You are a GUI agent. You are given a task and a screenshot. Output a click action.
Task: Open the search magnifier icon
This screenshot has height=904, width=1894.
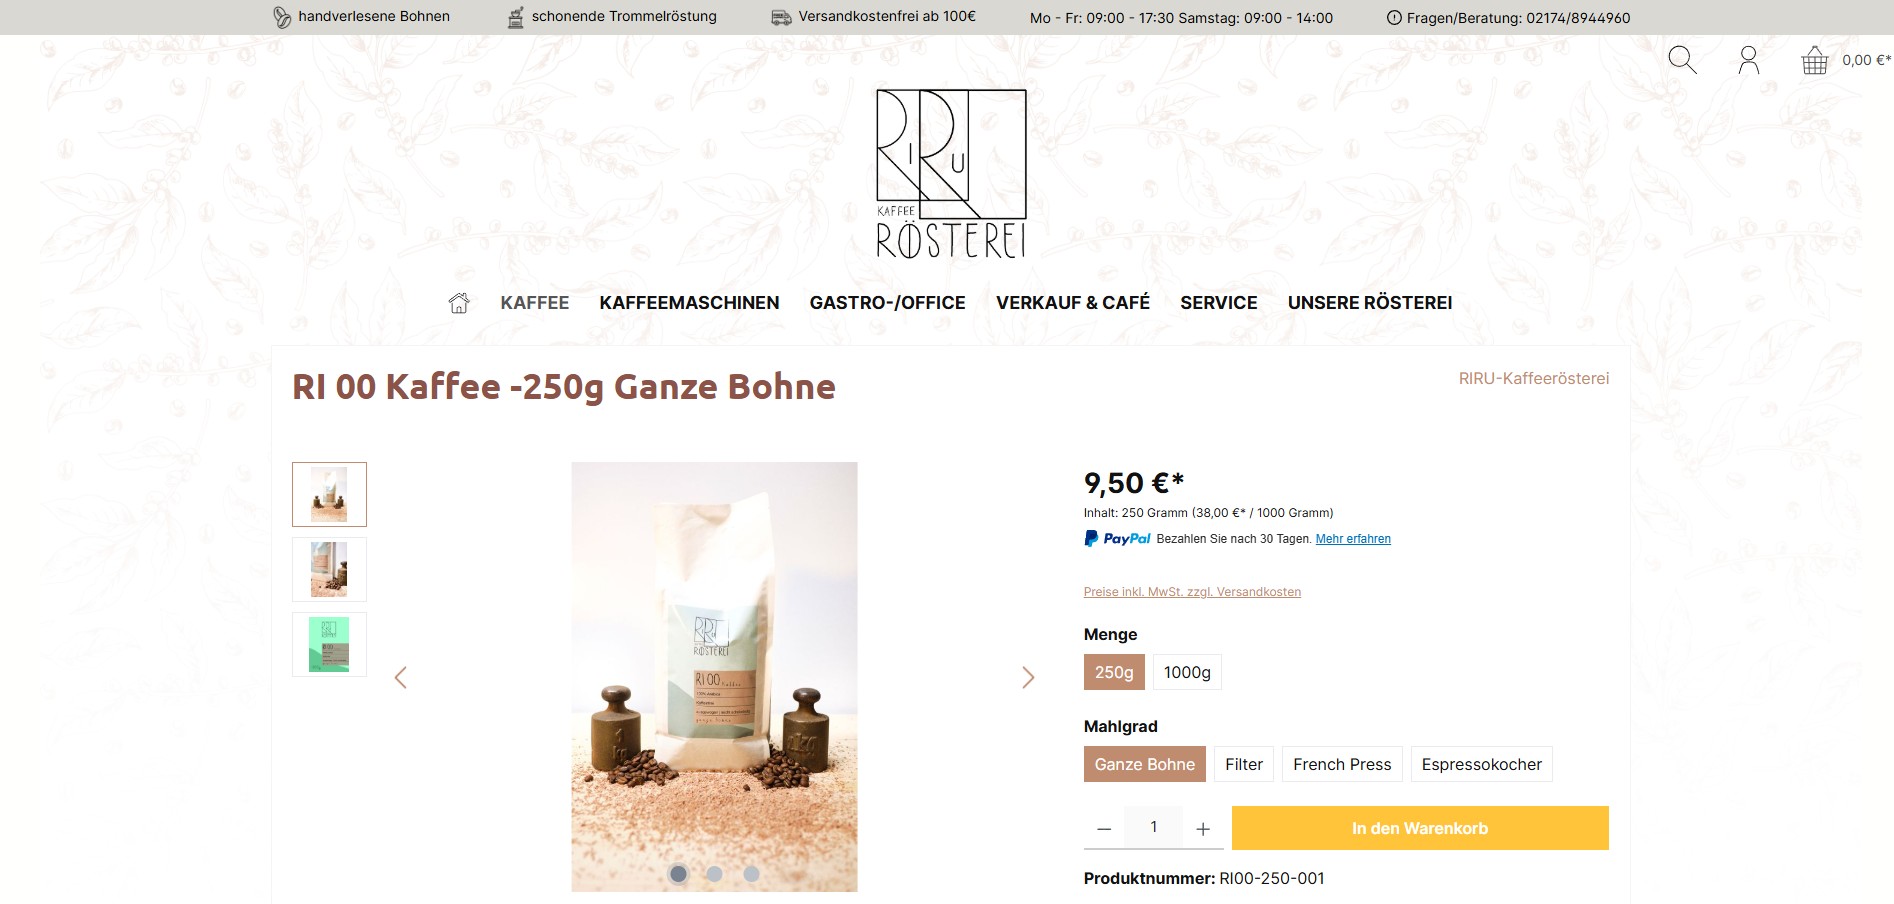(x=1682, y=60)
